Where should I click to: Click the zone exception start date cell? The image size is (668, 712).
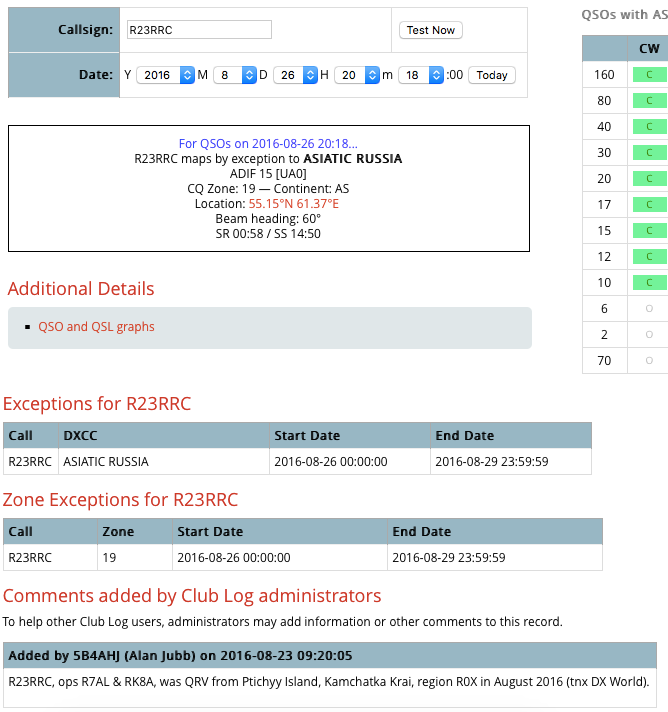(280, 558)
